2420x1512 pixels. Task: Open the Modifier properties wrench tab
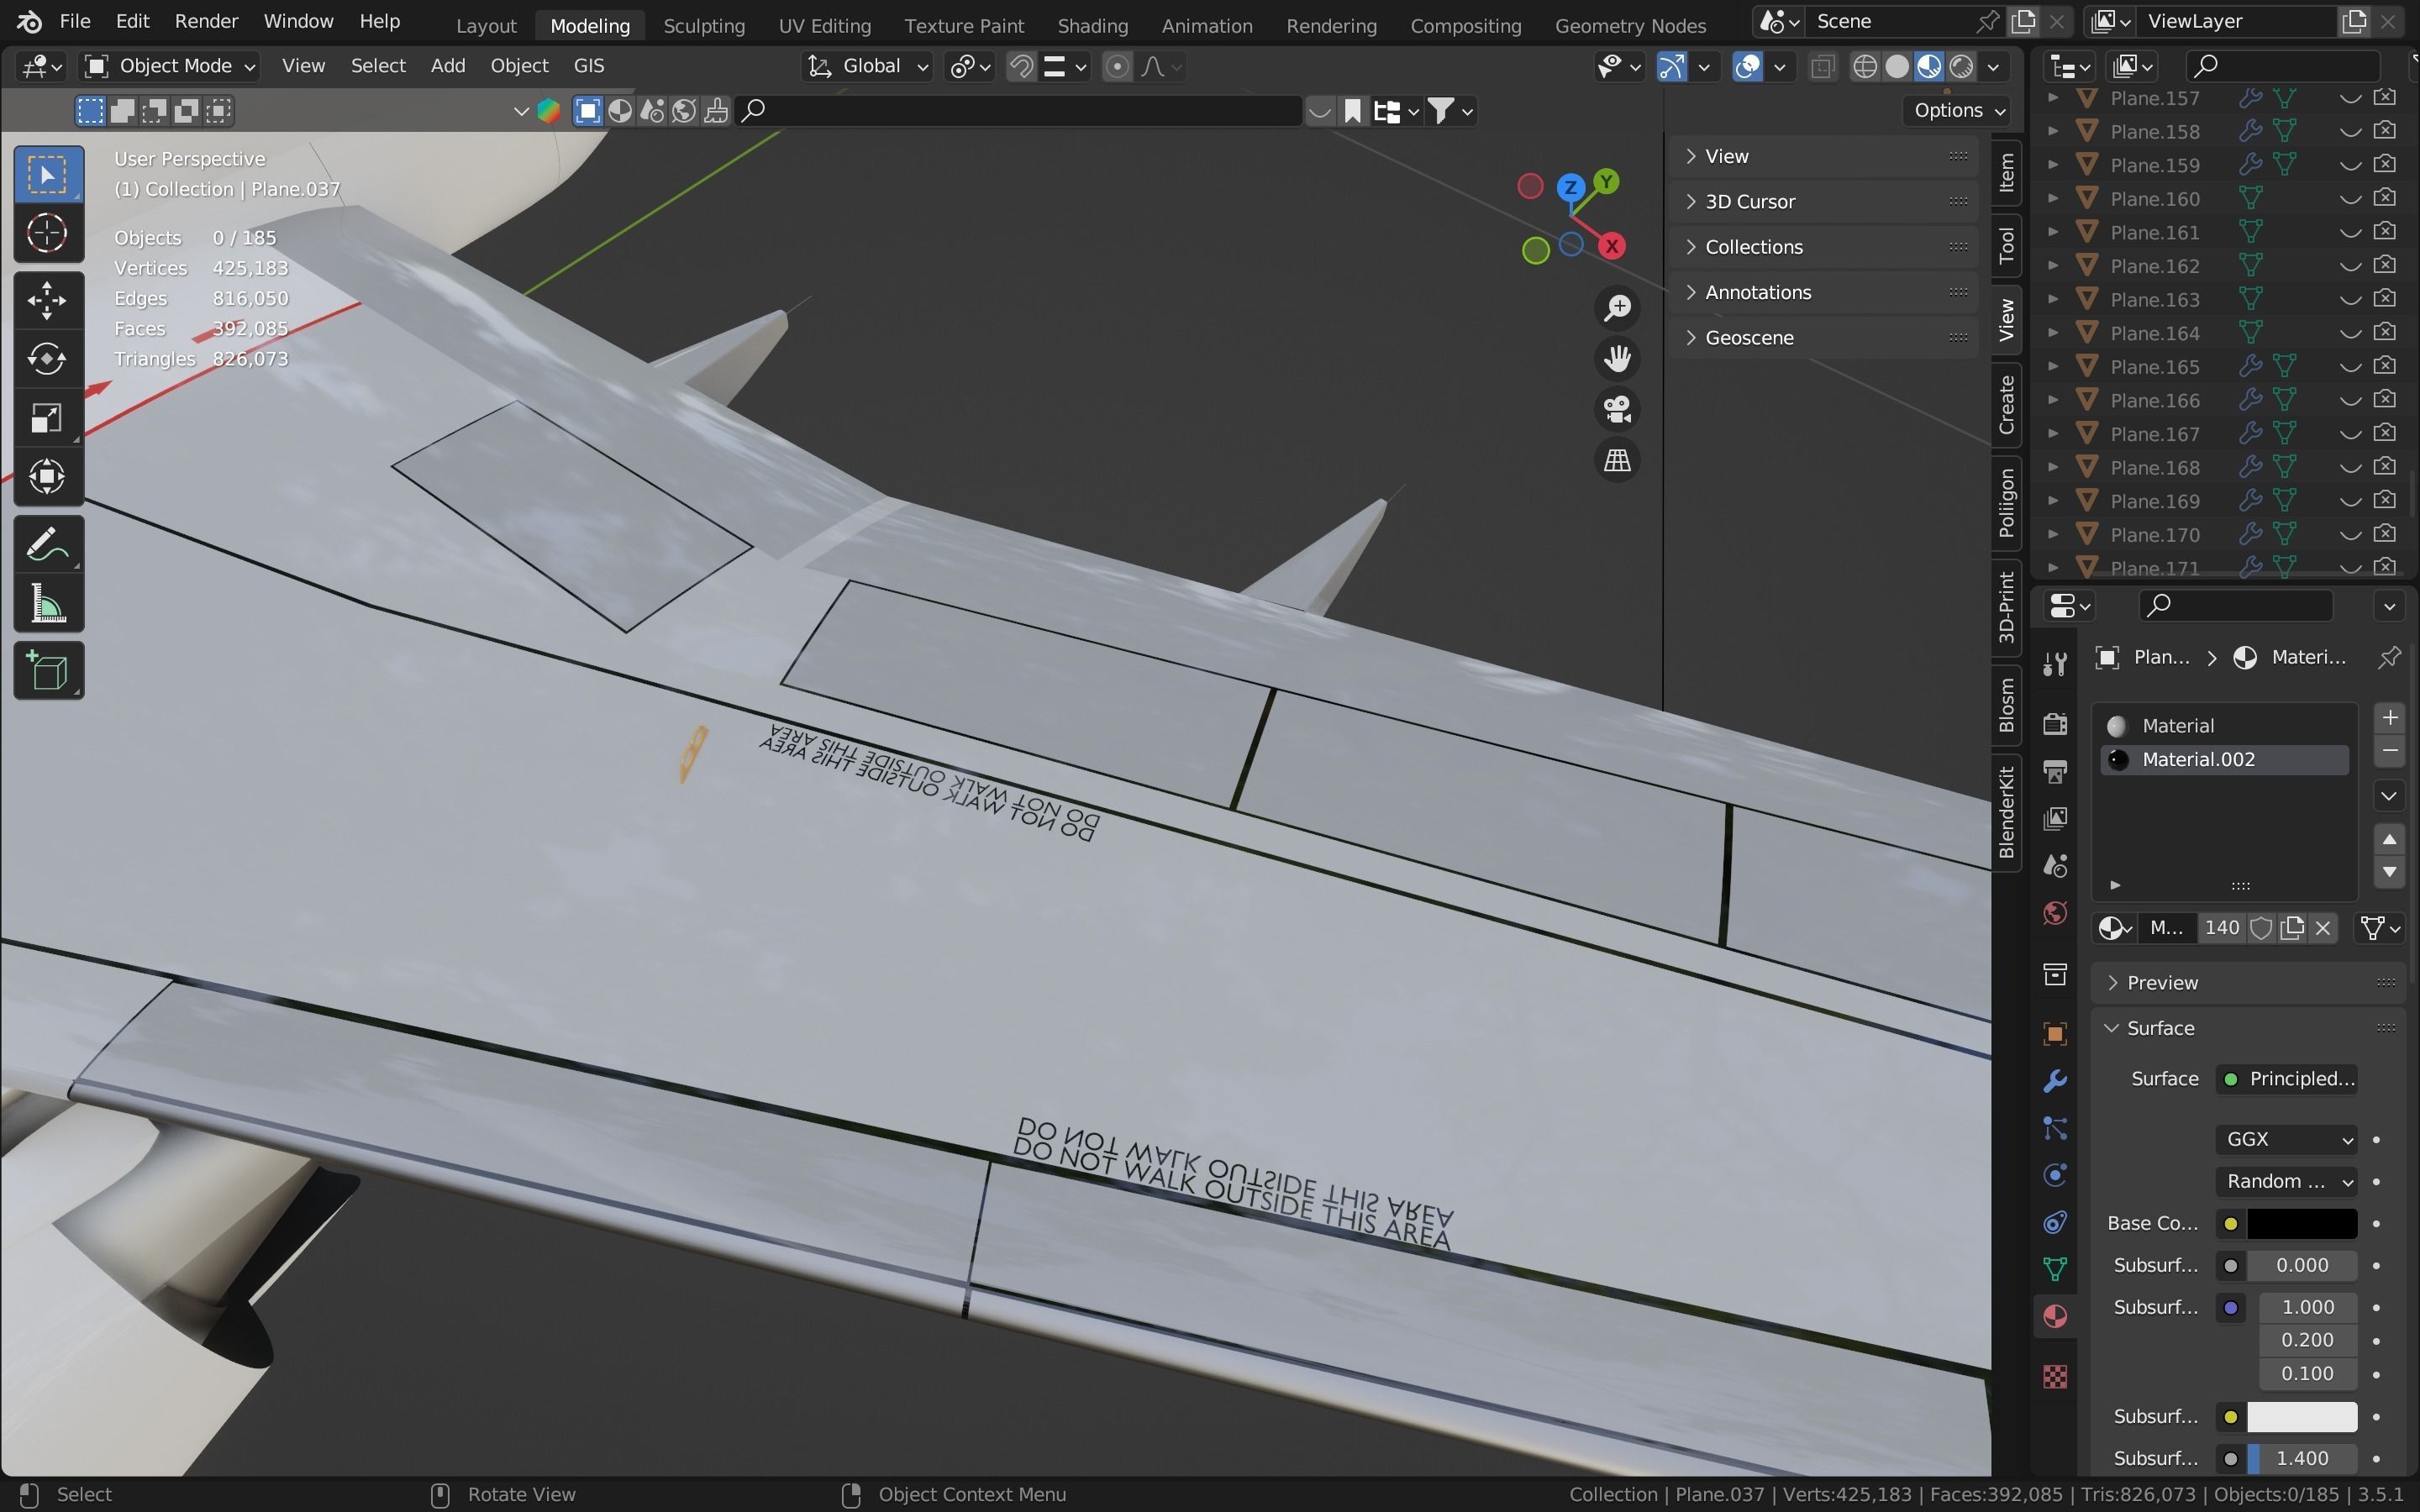[x=2055, y=1081]
